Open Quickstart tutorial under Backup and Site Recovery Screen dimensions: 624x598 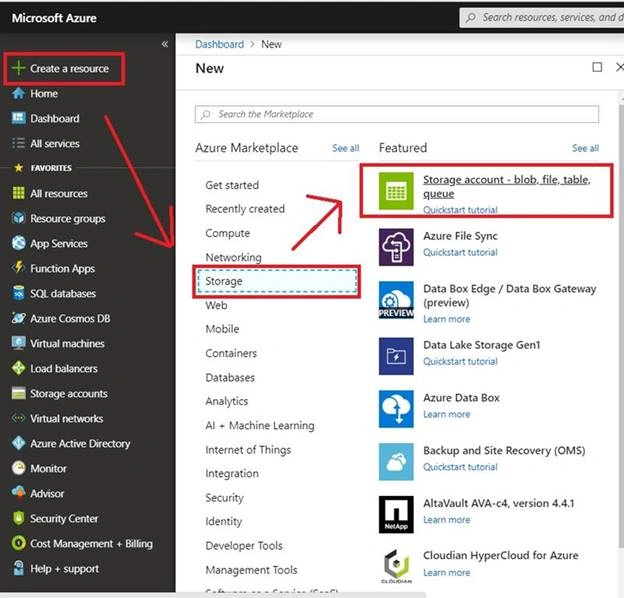(x=460, y=467)
